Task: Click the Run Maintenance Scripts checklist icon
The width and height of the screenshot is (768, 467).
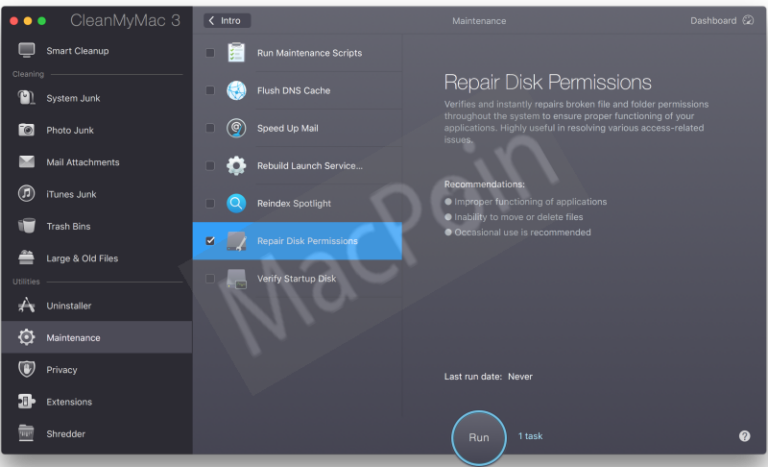Action: click(x=236, y=53)
